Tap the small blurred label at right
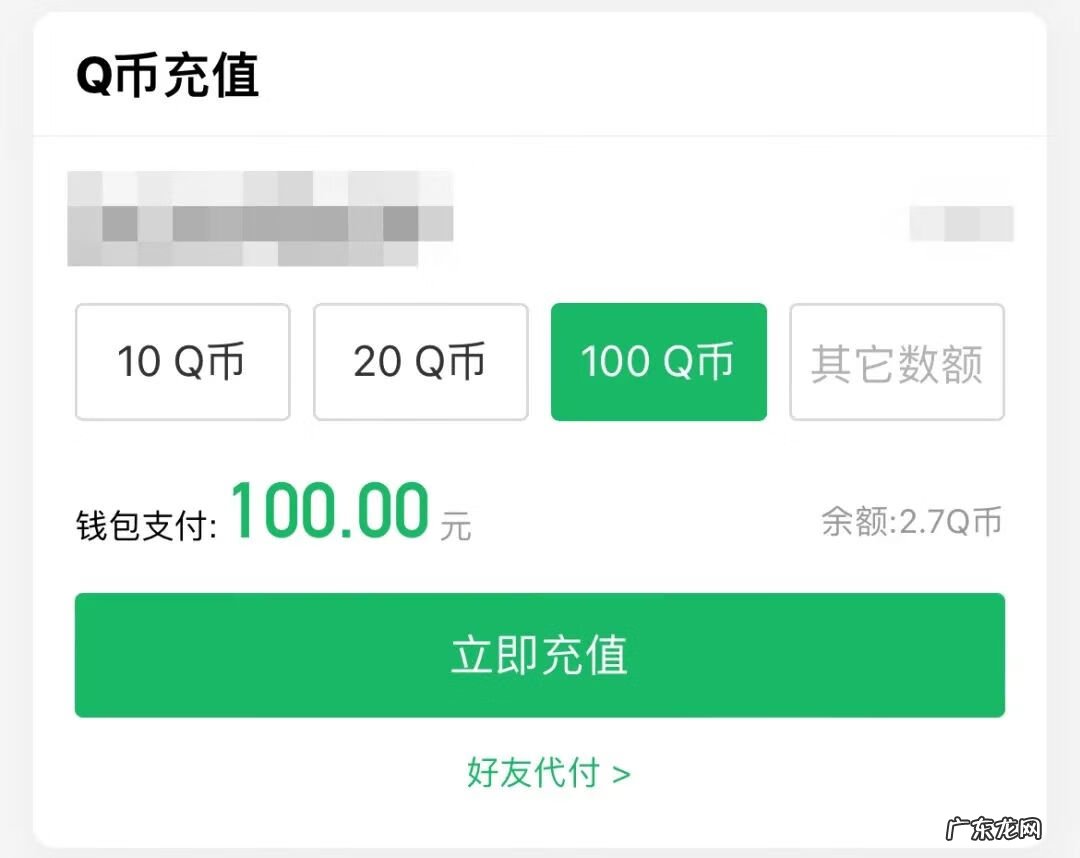The height and width of the screenshot is (858, 1080). [961, 223]
